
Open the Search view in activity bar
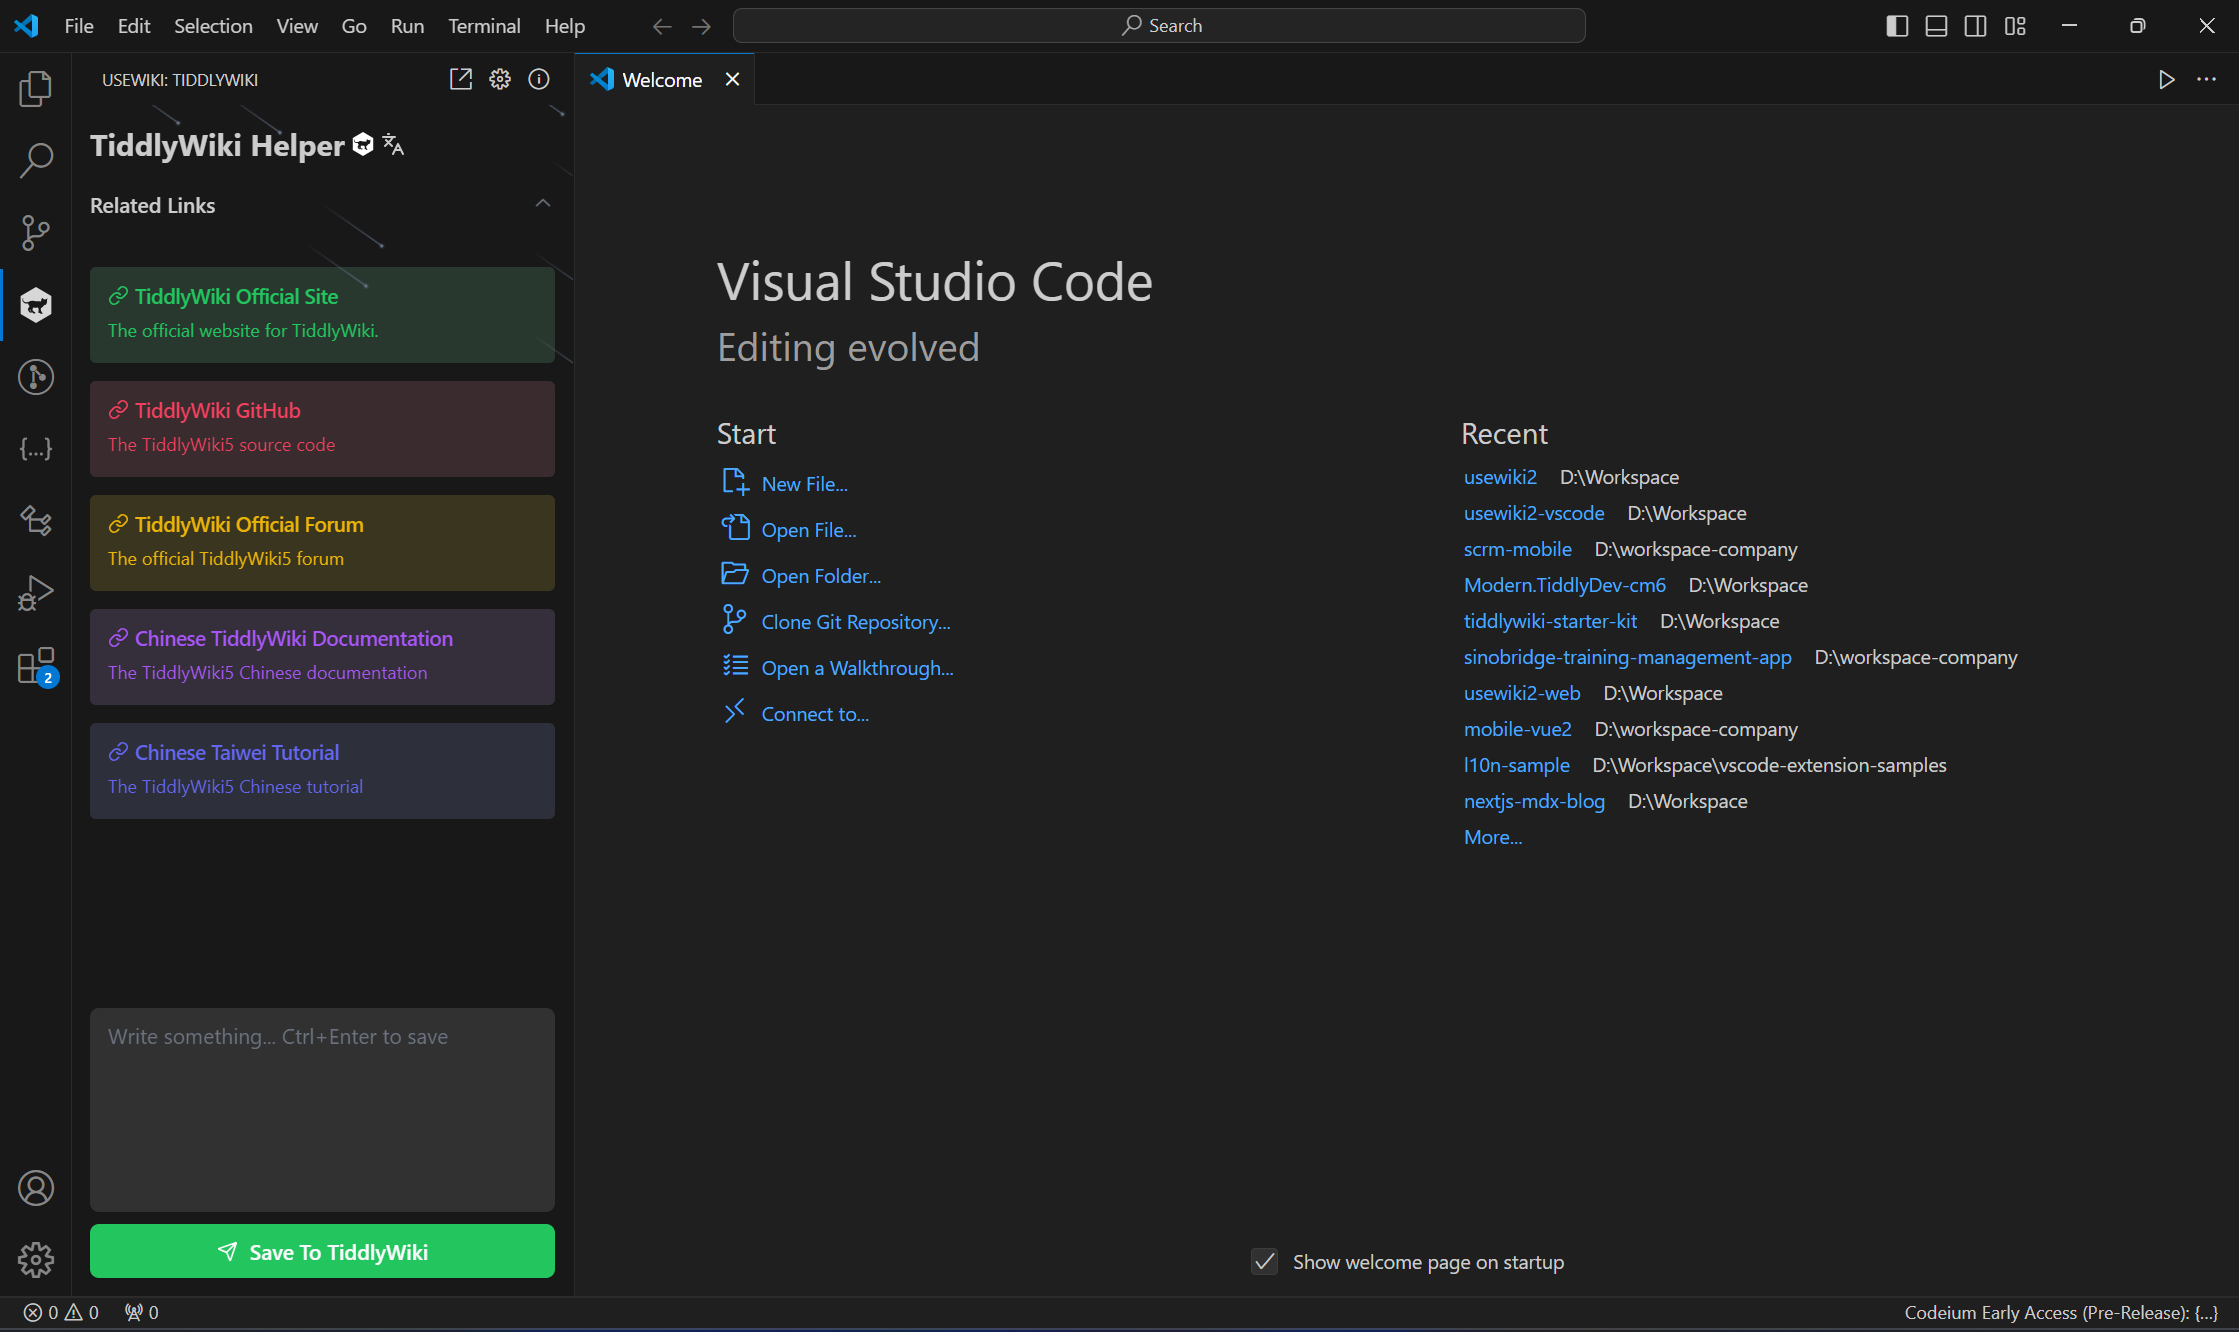coord(36,161)
